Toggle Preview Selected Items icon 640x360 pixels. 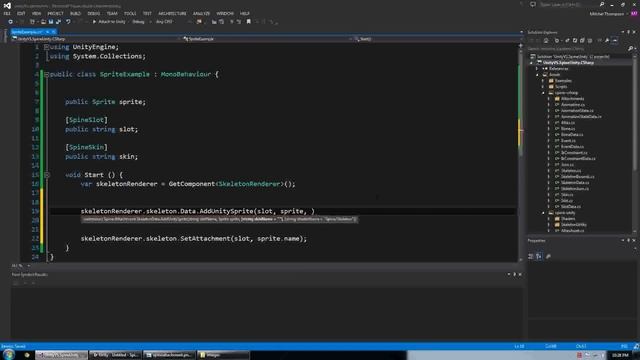point(615,40)
